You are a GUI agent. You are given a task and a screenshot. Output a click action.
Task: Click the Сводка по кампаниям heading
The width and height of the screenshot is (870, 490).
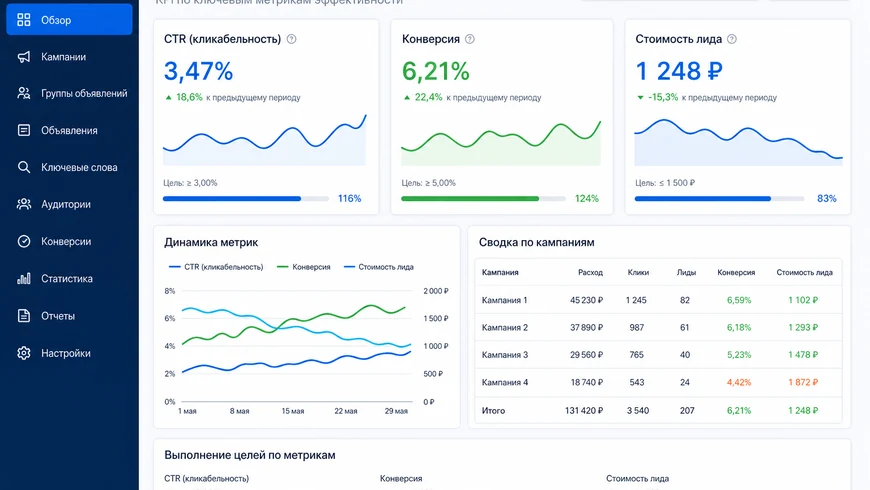click(537, 243)
